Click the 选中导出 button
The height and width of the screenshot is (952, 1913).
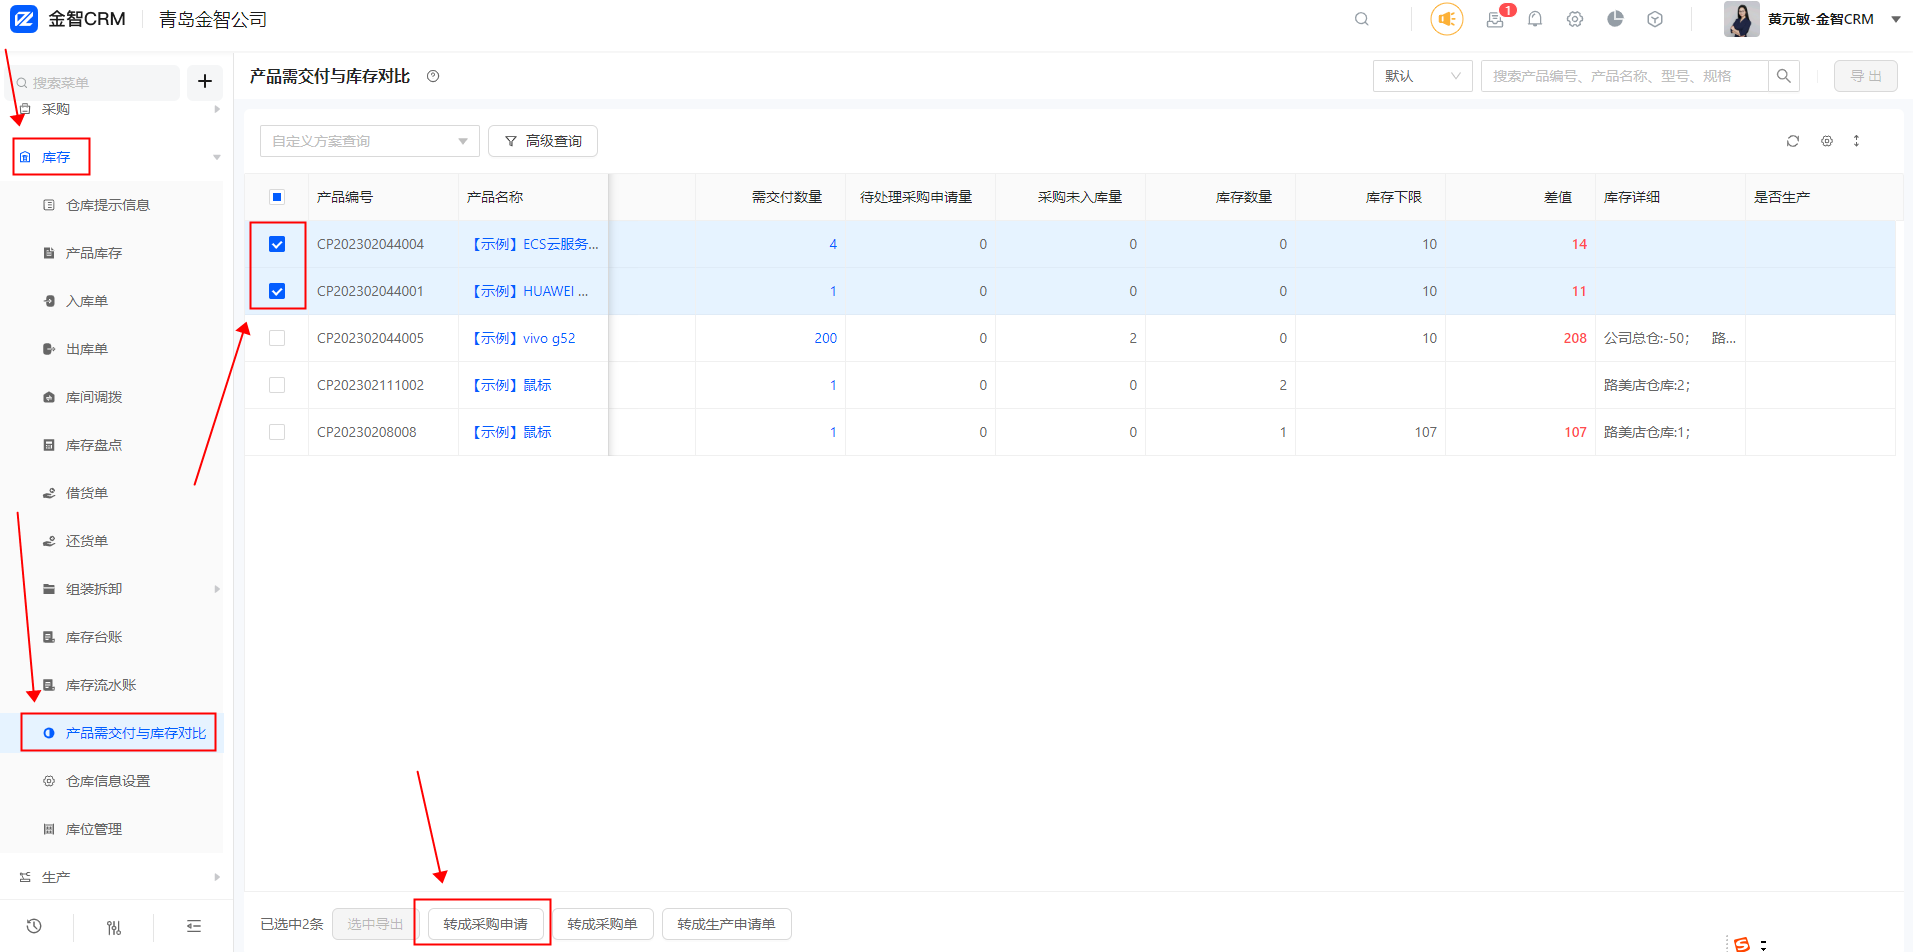point(375,924)
